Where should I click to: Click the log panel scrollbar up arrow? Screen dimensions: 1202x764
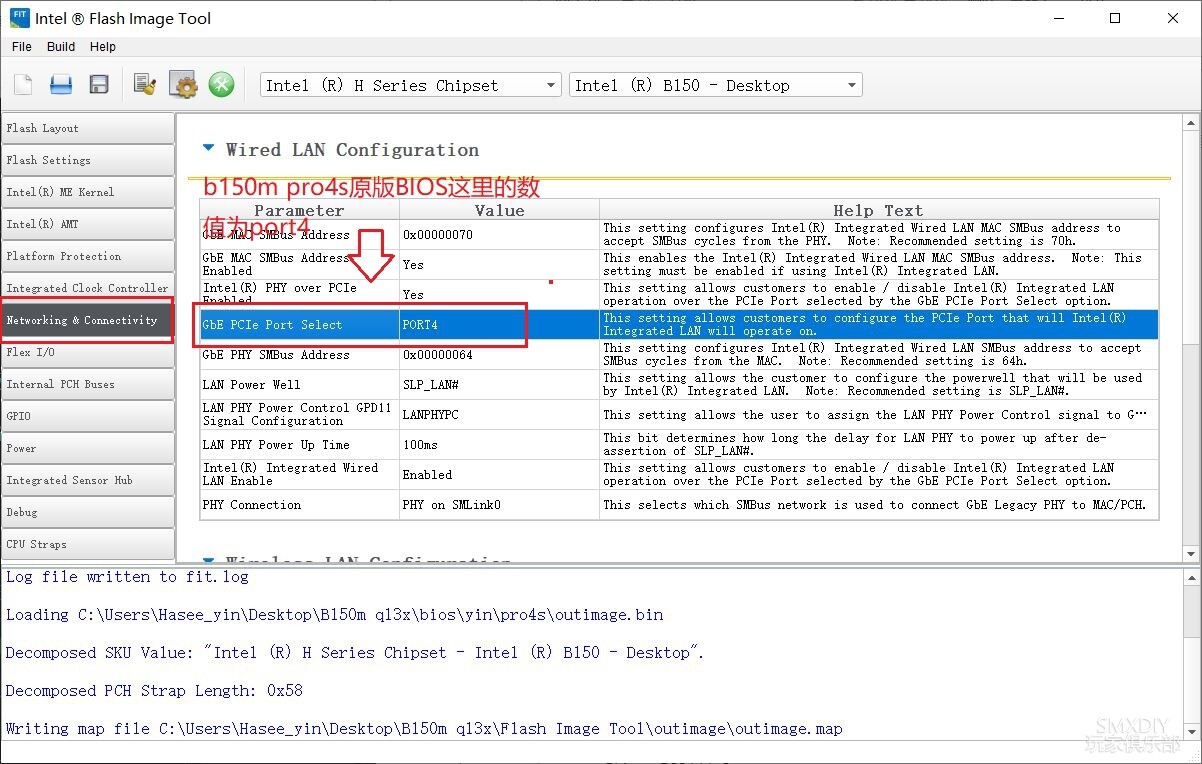[1190, 578]
